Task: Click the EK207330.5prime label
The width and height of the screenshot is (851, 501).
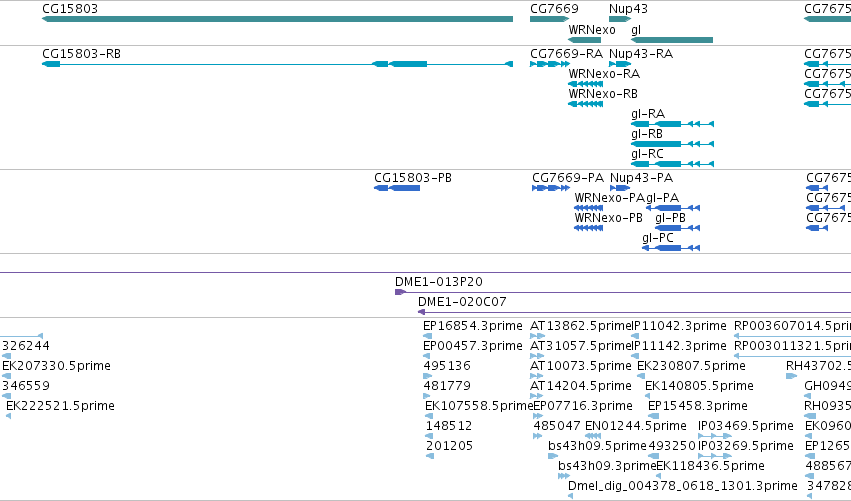Action: (56, 366)
